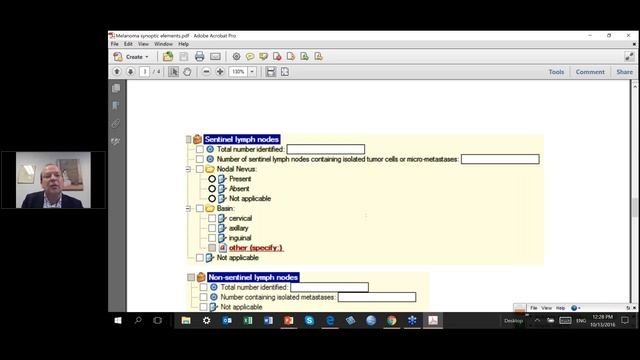The height and width of the screenshot is (360, 640).
Task: Click the isolated tumor cells count field
Action: coord(500,159)
